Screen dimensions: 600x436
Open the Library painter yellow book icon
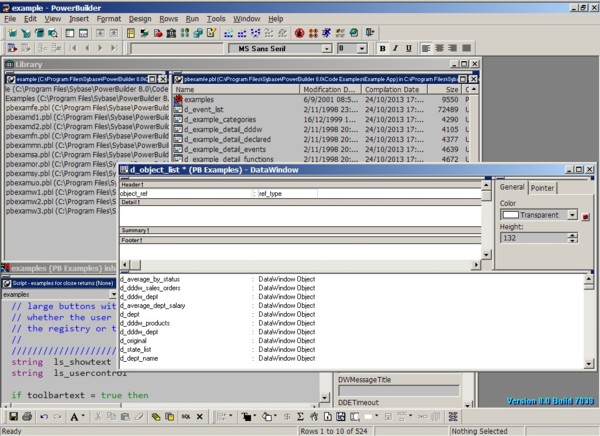pos(131,33)
